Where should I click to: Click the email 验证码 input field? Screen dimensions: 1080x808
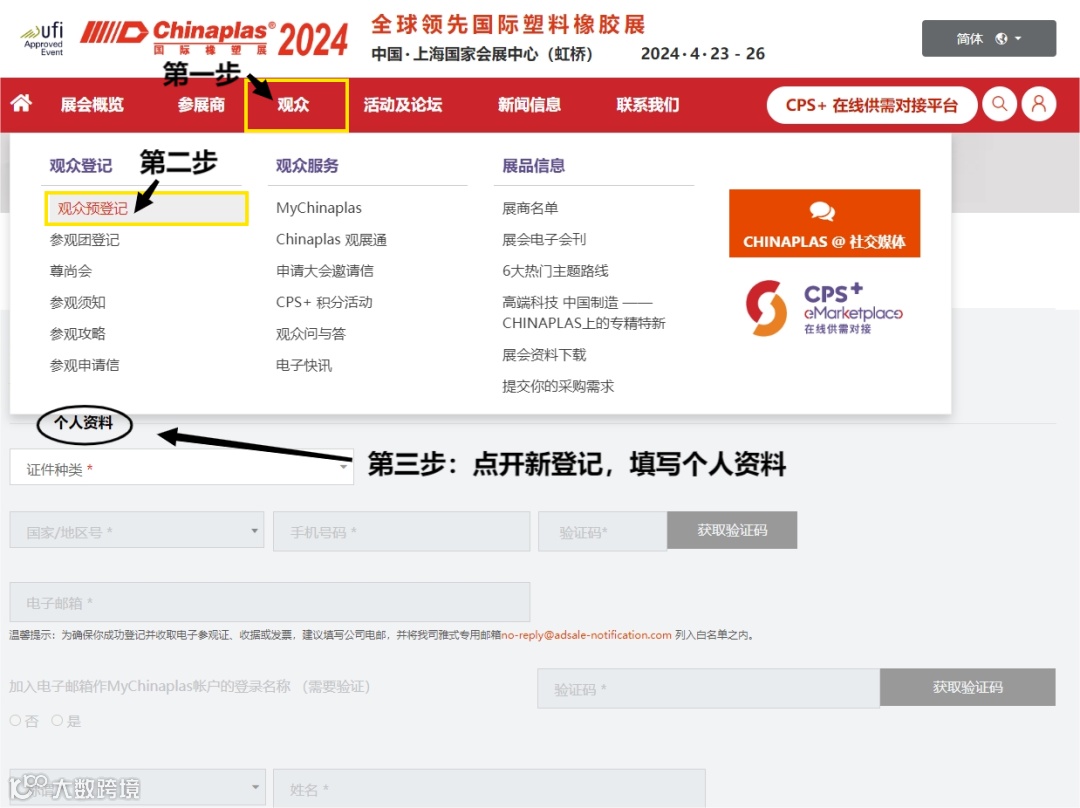pyautogui.click(x=709, y=688)
